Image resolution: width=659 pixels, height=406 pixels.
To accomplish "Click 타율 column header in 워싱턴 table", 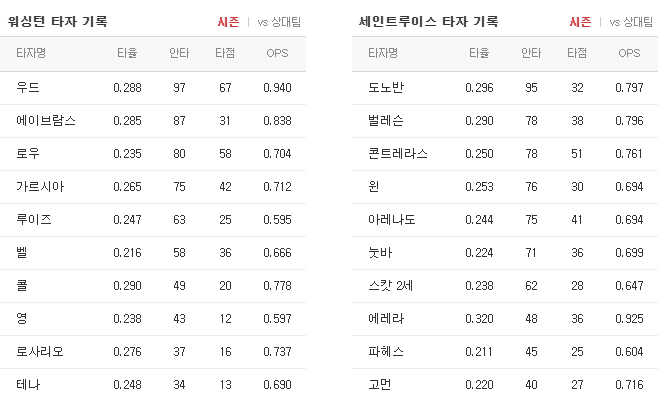I will [x=127, y=53].
